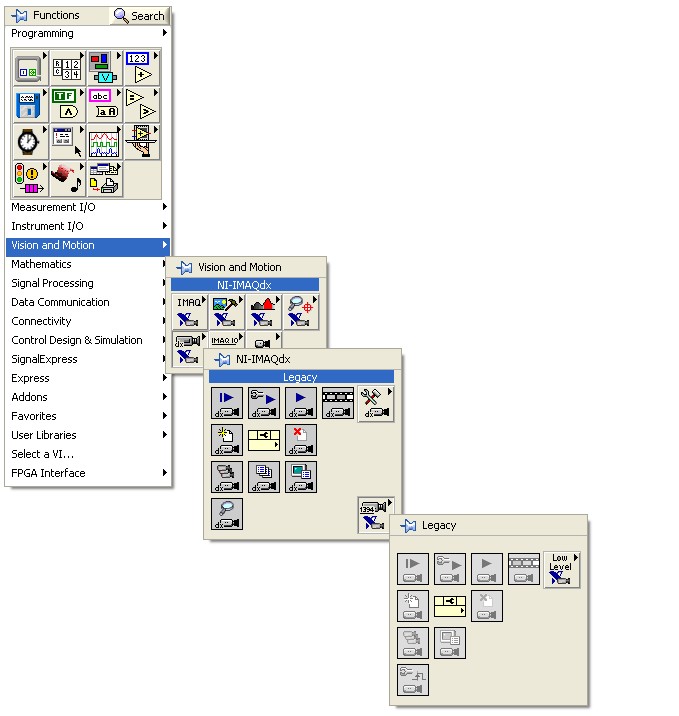Open the Measurement I/O menu entry
Viewport: 679px width, 716px height.
pos(88,207)
